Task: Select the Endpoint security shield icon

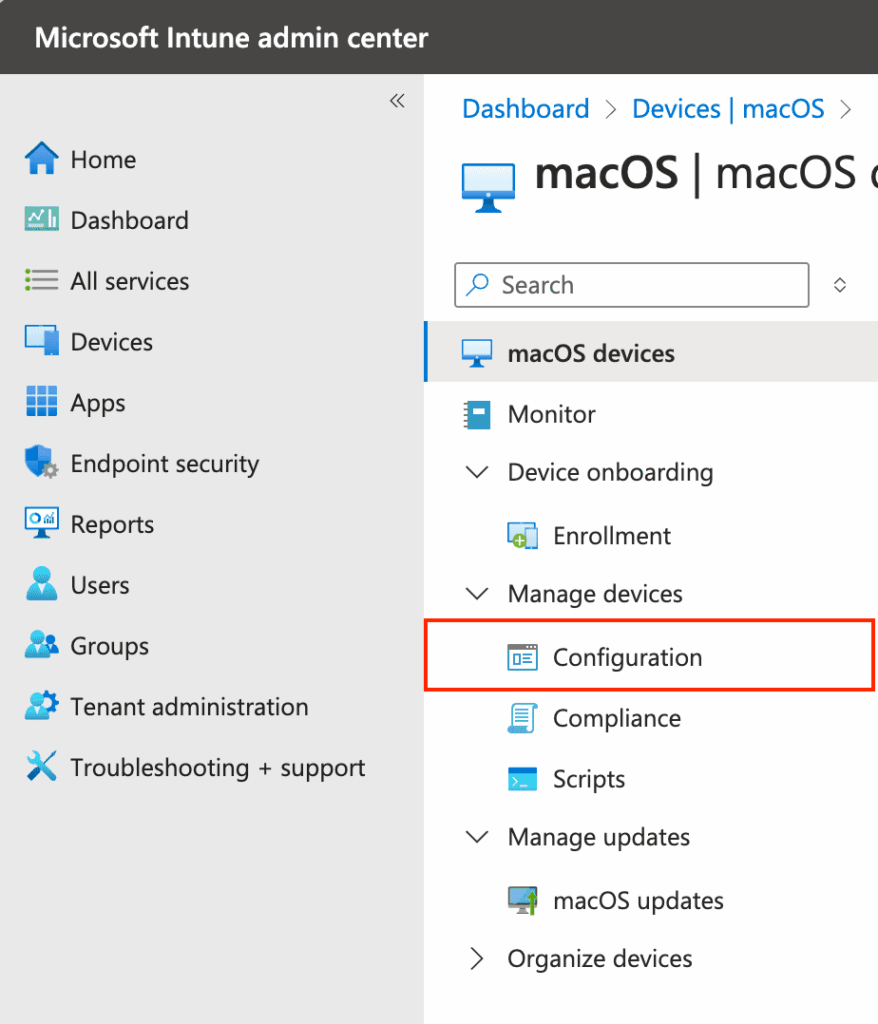Action: [x=41, y=464]
